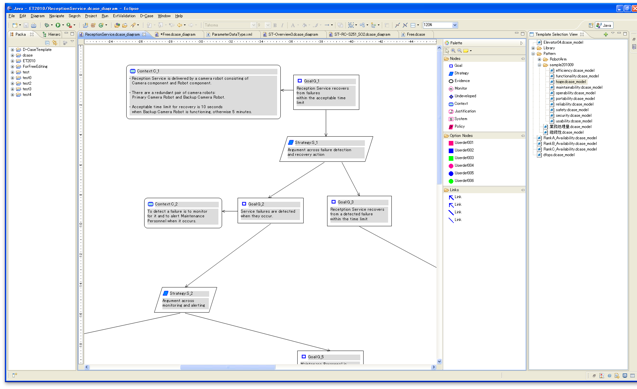
Task: Expand the Library folder in Template Selection View
Action: coord(533,48)
